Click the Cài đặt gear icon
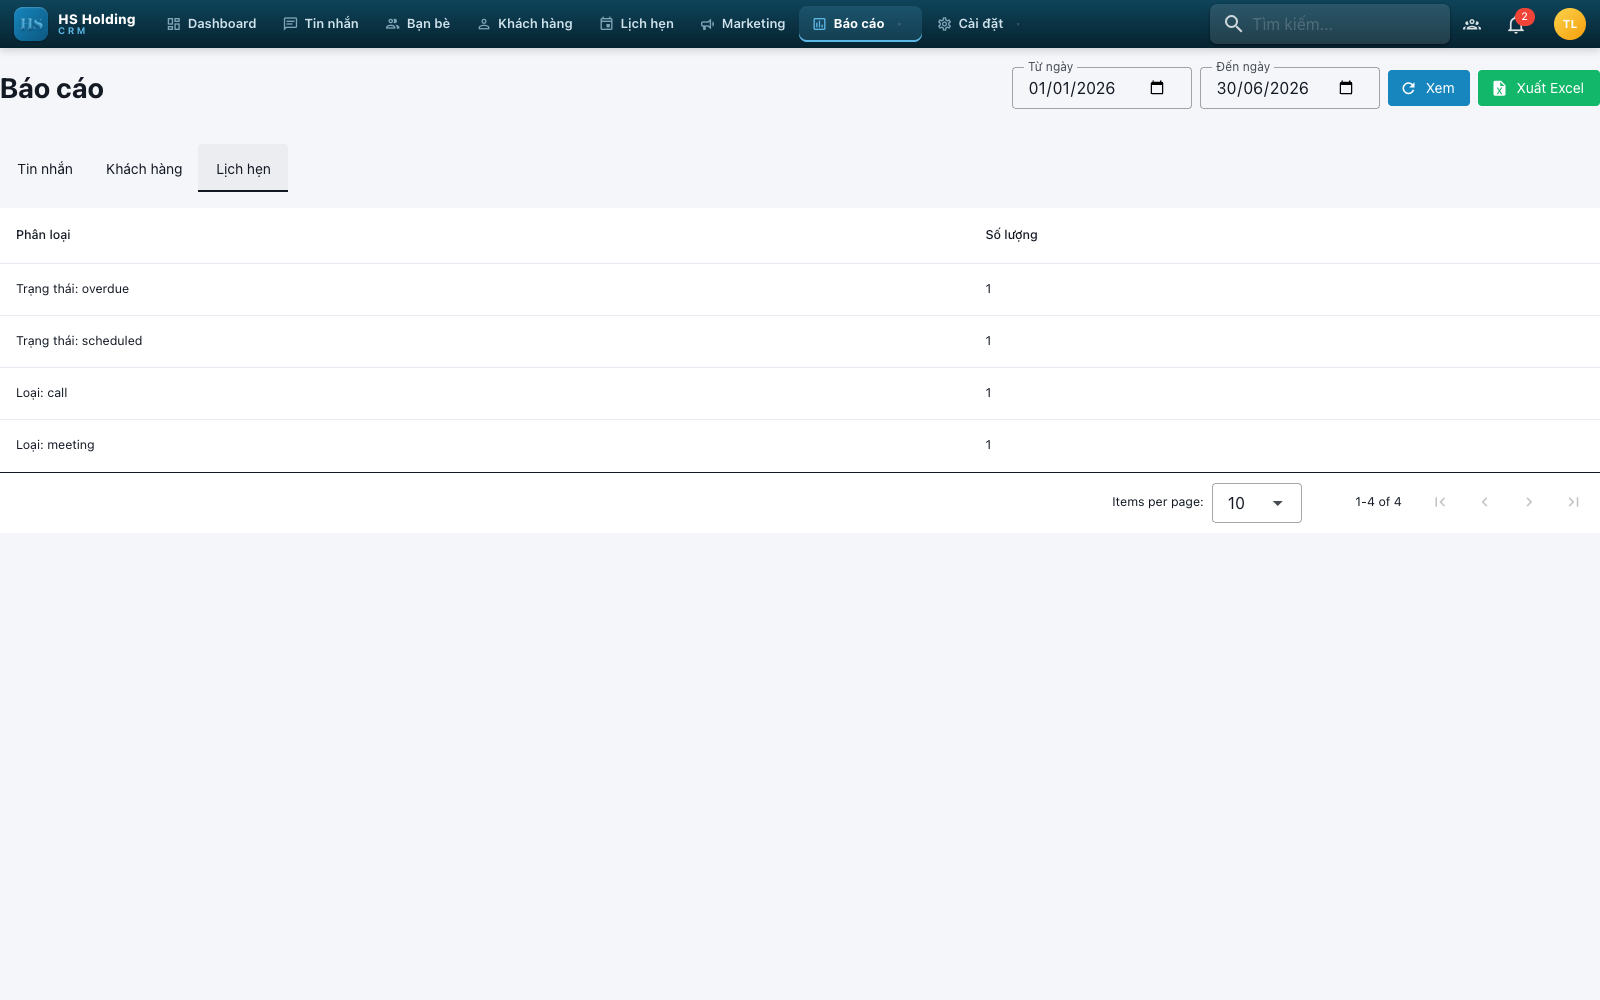Viewport: 1600px width, 1000px height. (x=944, y=24)
